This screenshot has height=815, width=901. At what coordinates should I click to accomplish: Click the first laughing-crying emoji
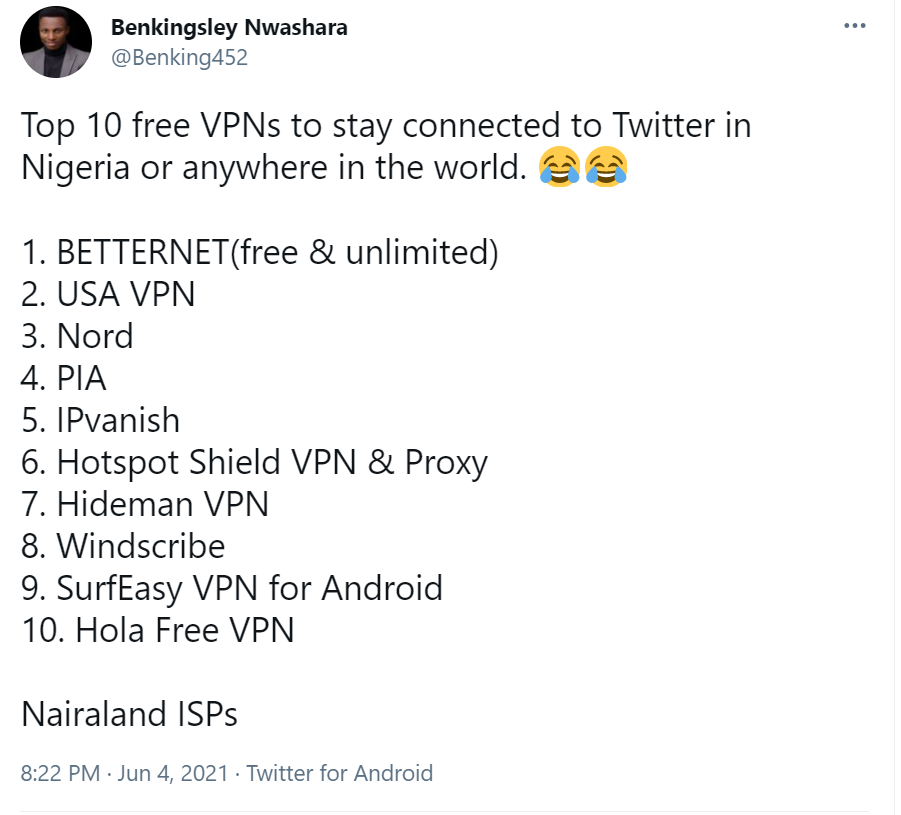pos(559,168)
